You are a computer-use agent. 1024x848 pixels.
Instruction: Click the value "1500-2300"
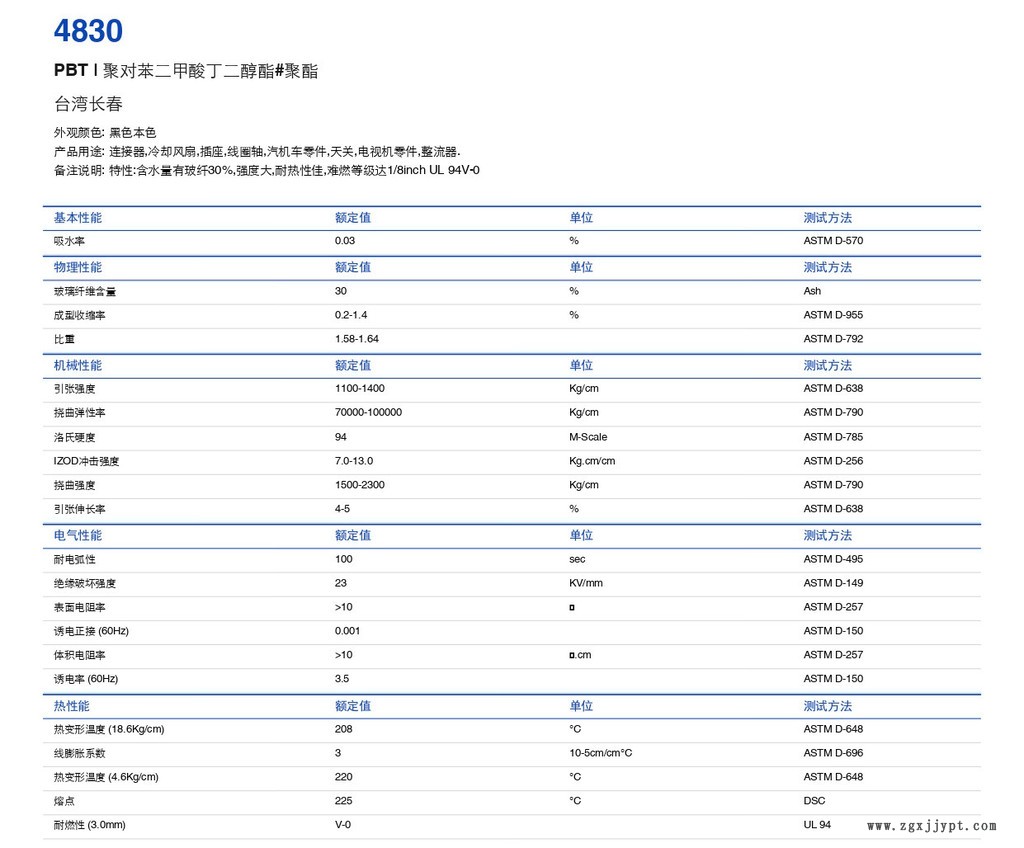[360, 485]
